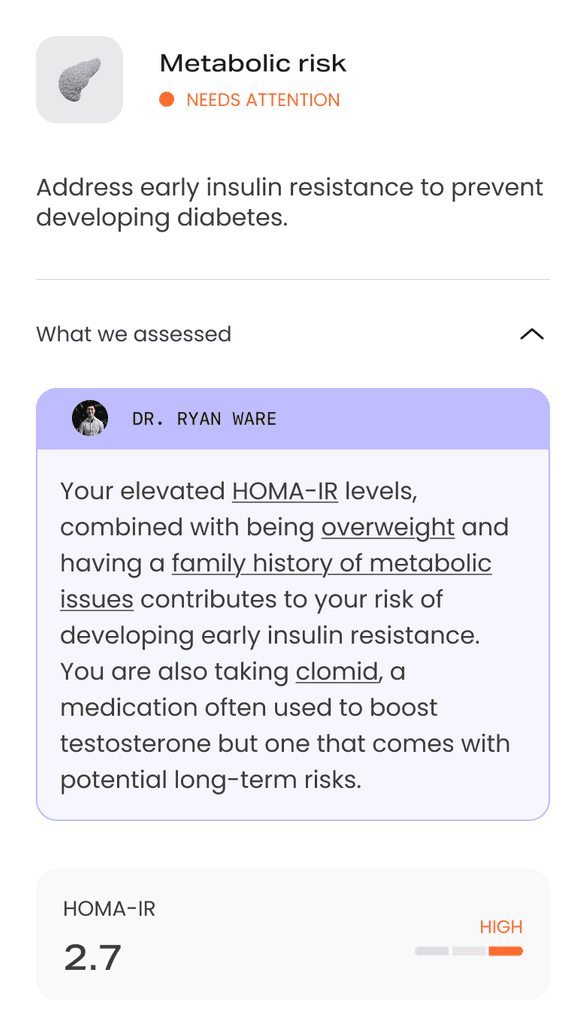The image size is (586, 1024).
Task: Click the HOMA-IR risk level bar
Action: click(x=469, y=950)
